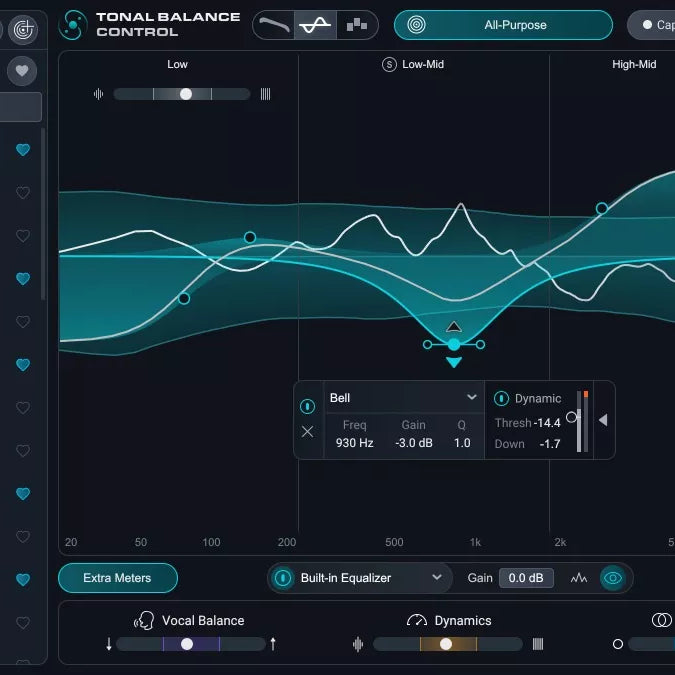Image resolution: width=675 pixels, height=675 pixels.
Task: Click the -3.0 dB gain value
Action: pos(414,443)
